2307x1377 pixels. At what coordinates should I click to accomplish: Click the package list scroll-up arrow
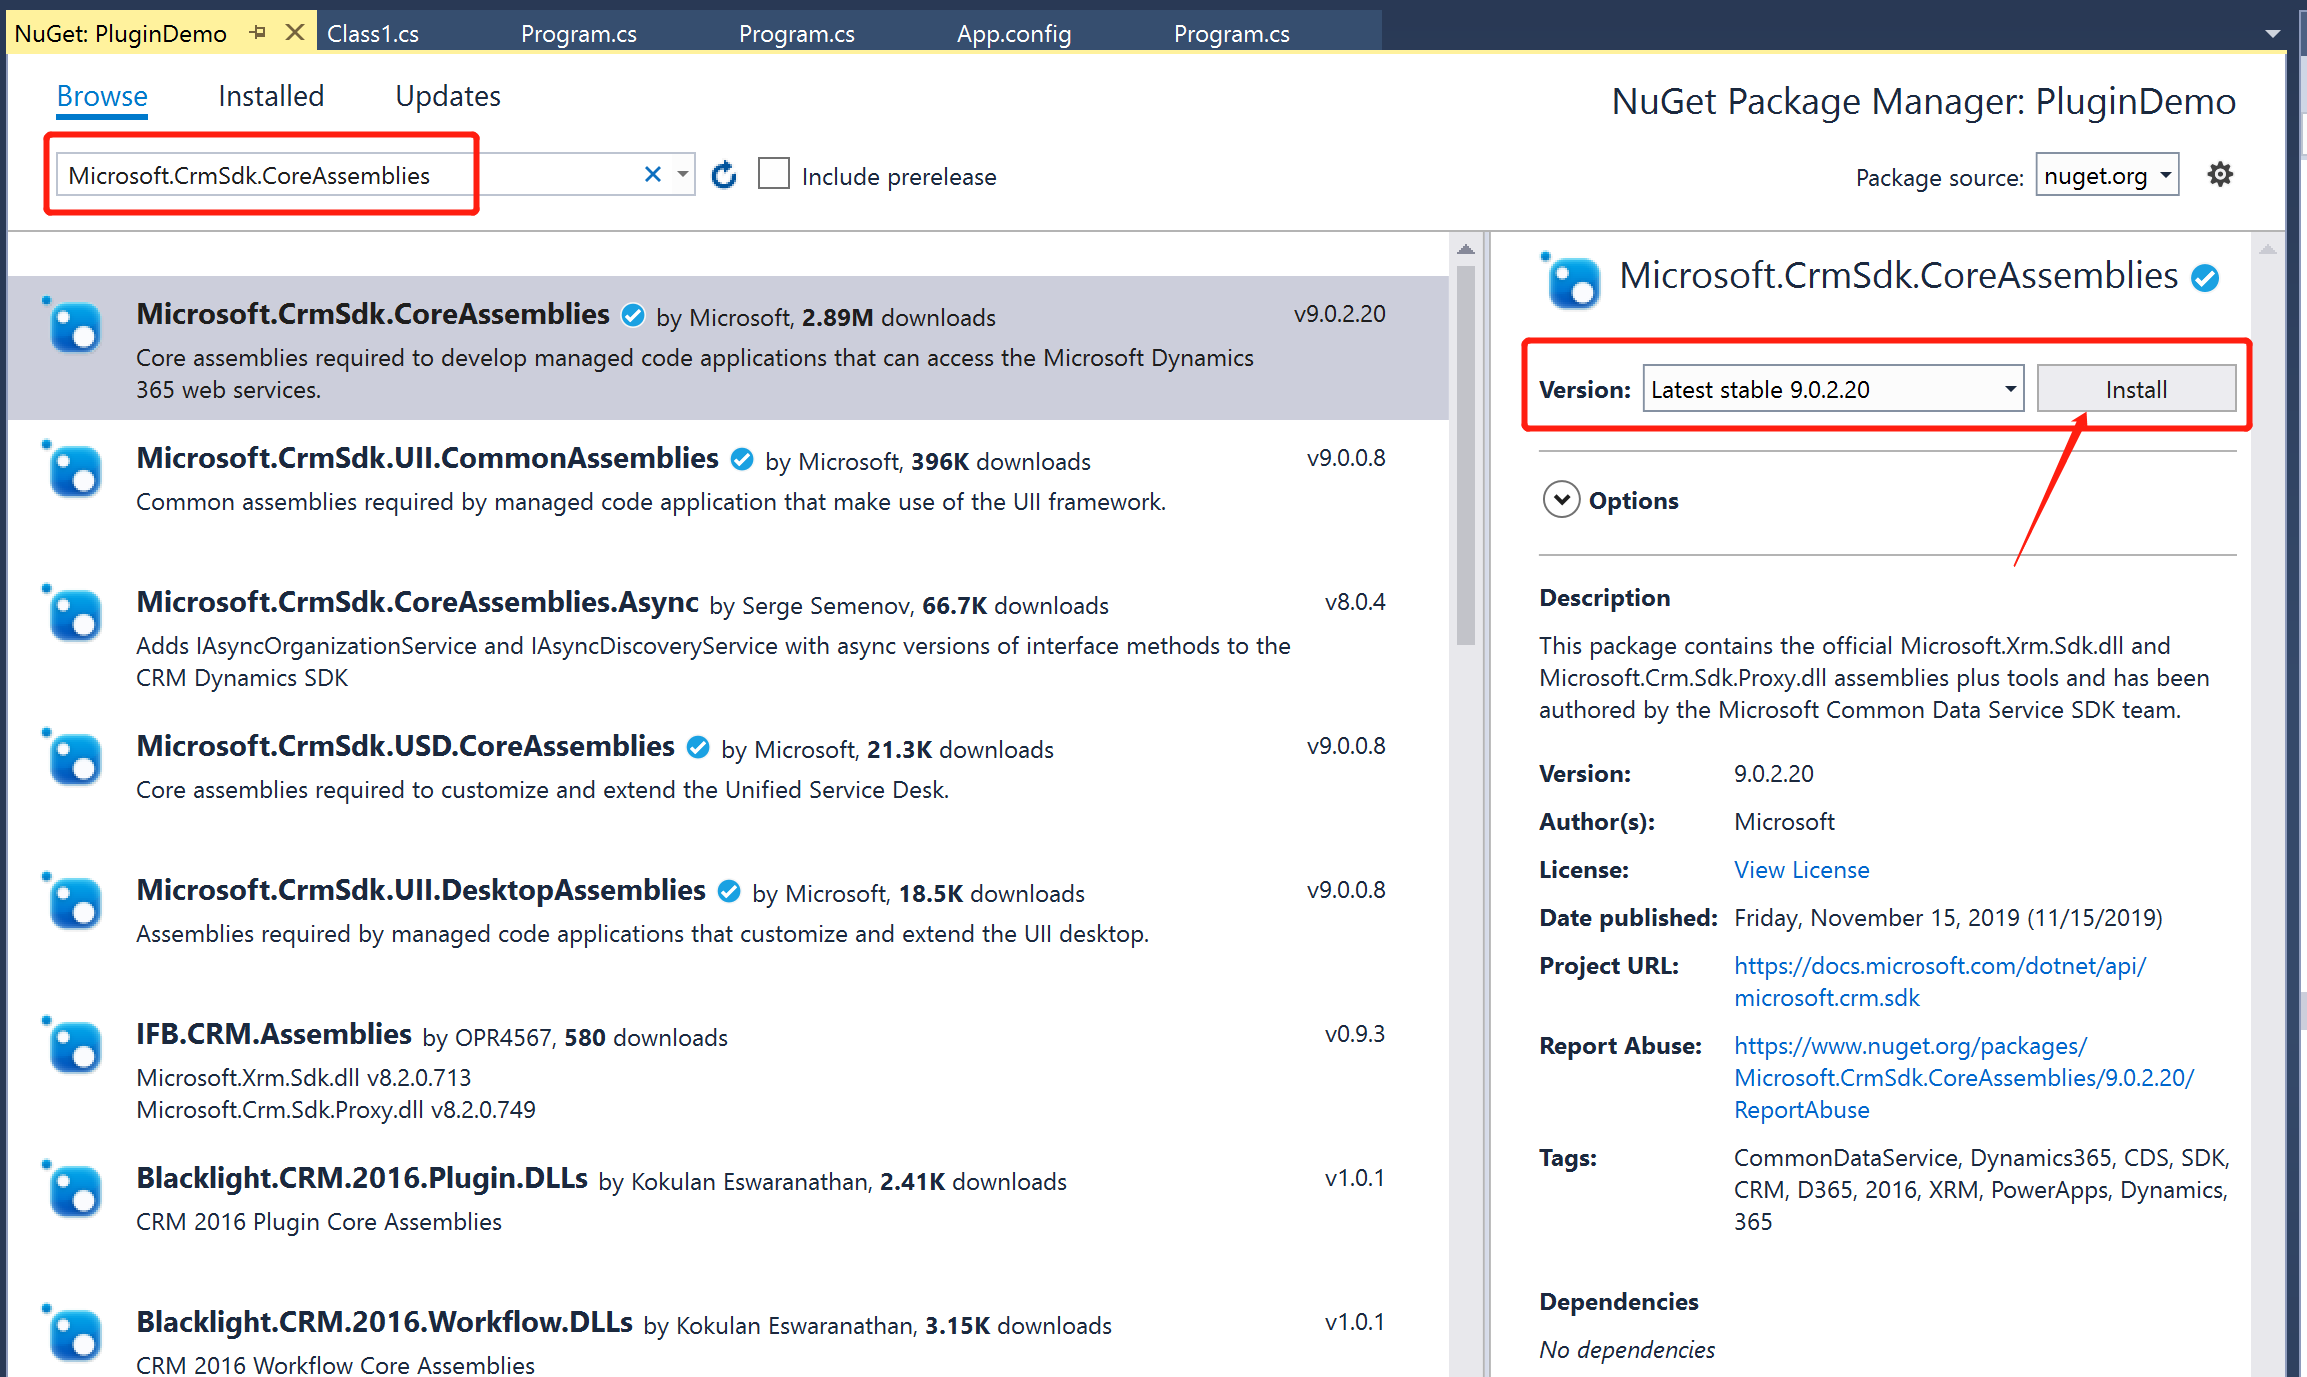1466,249
